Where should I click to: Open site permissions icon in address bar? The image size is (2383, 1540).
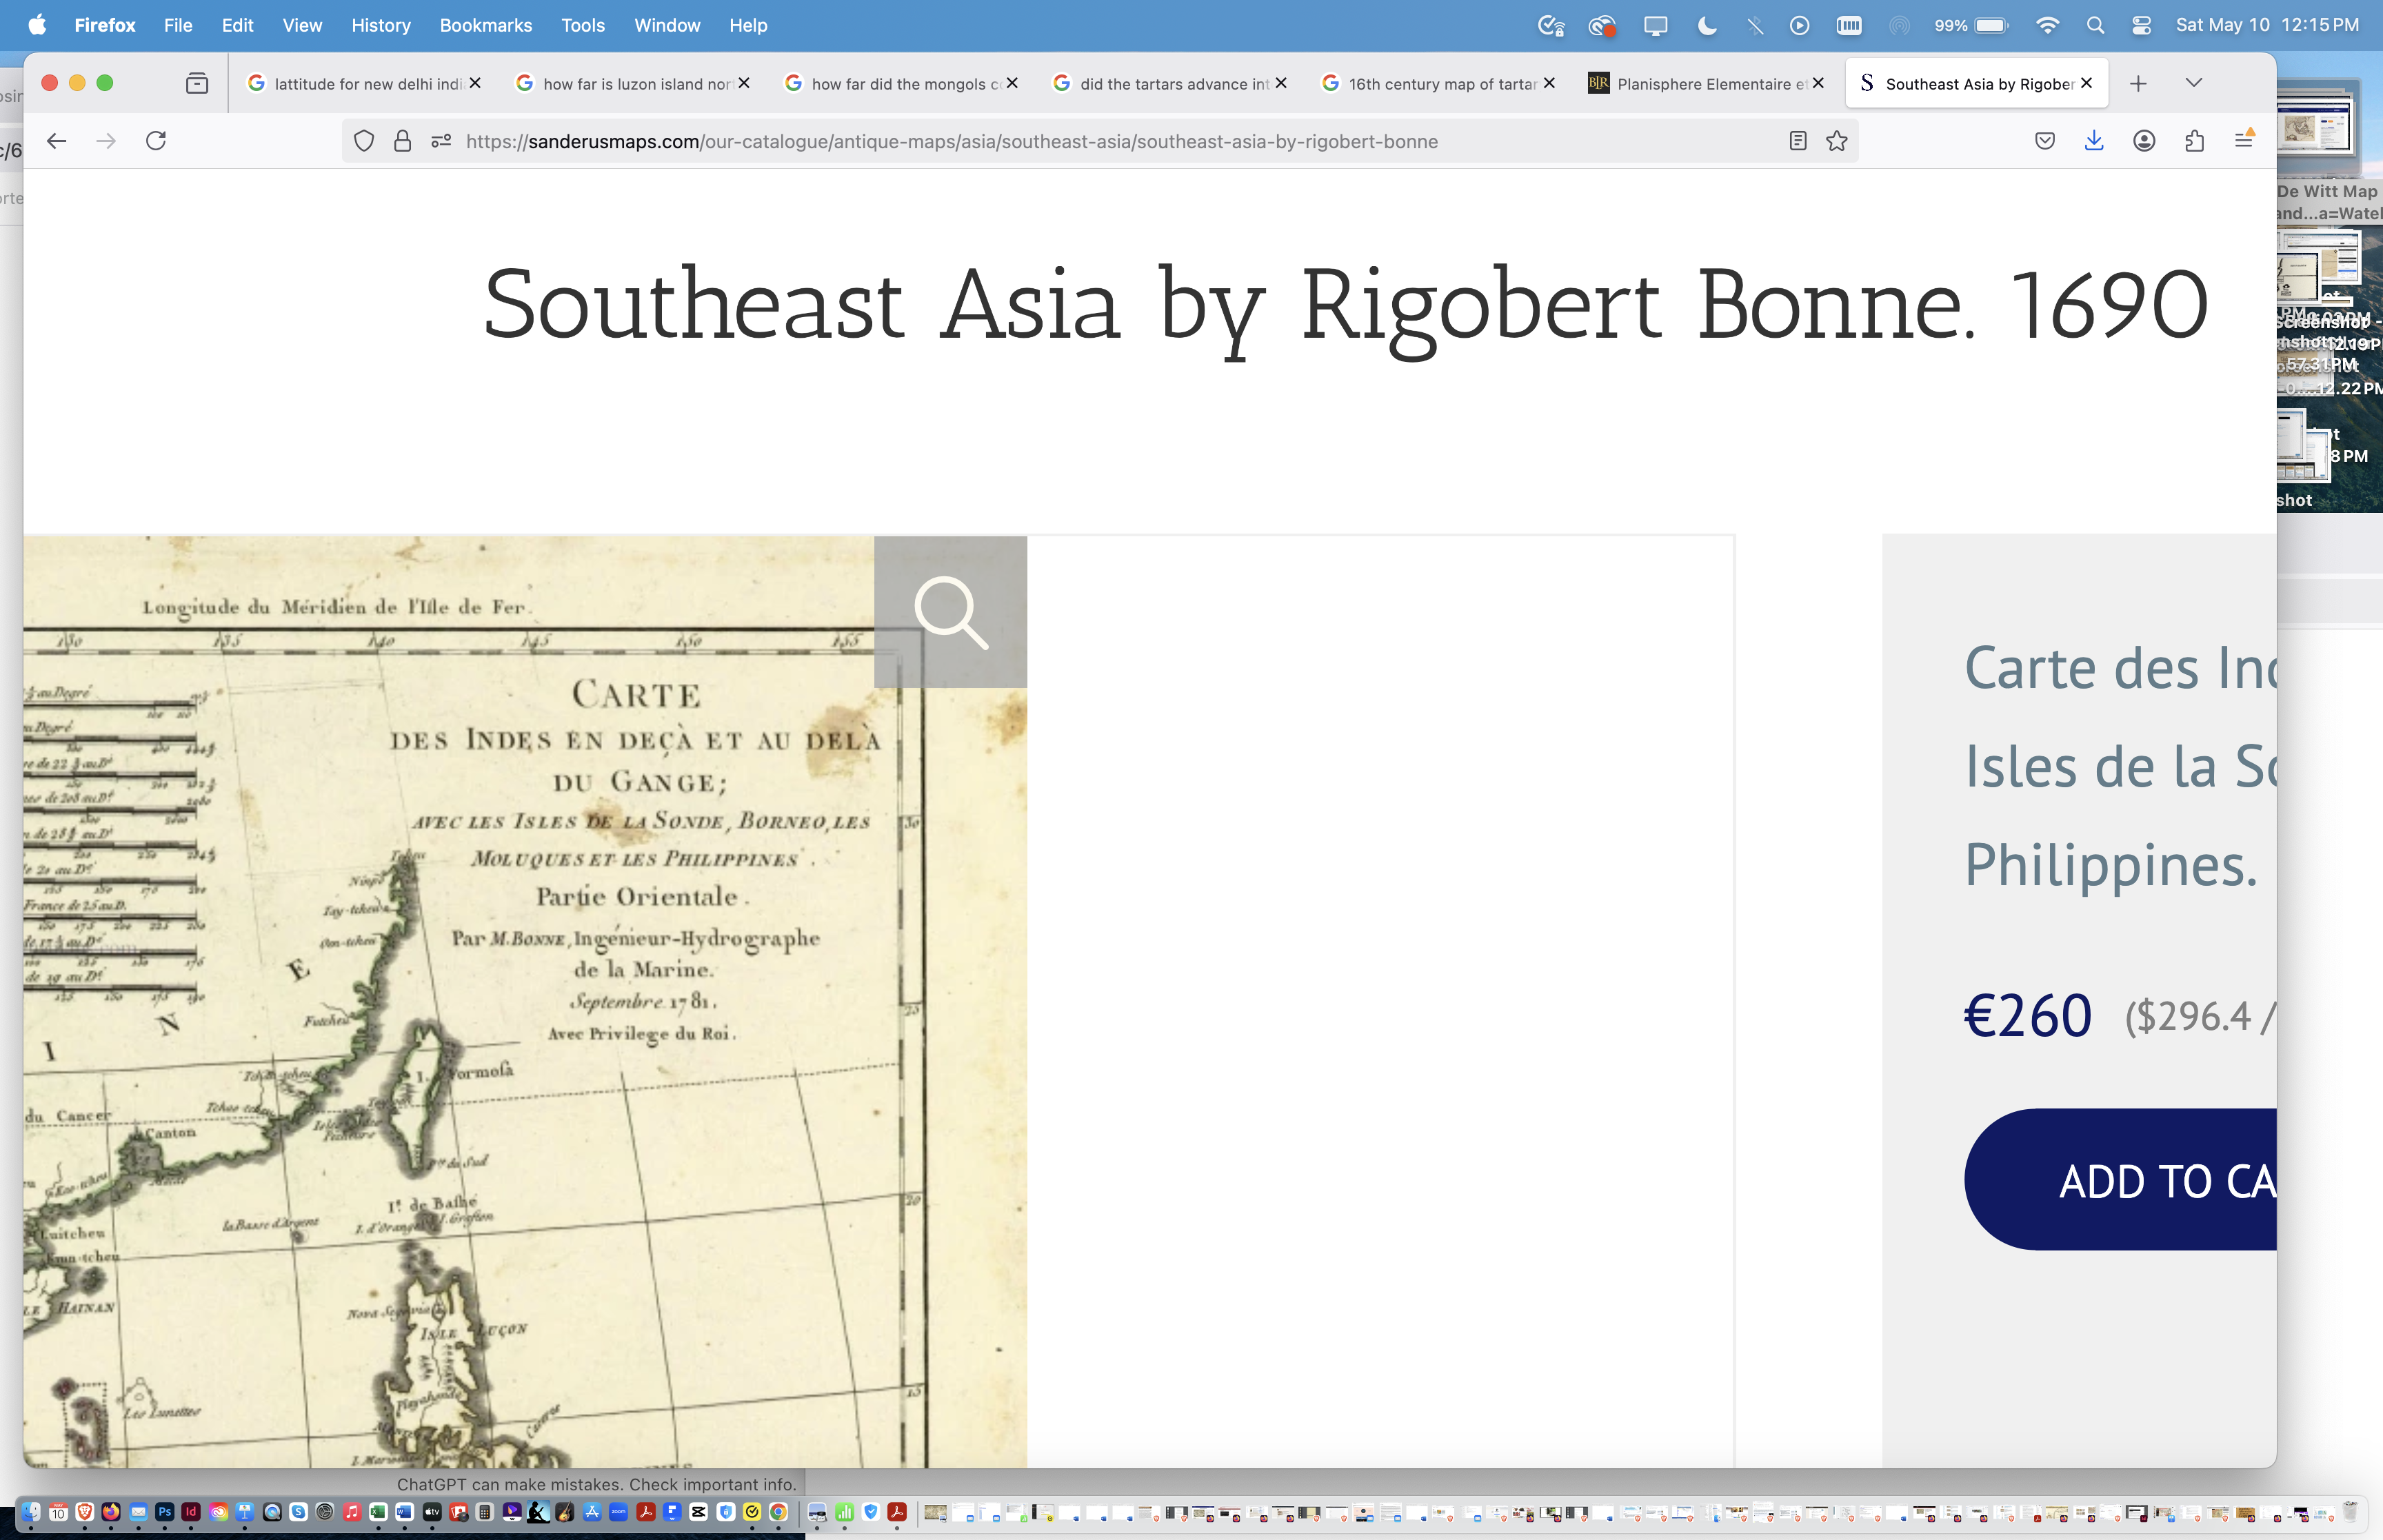(x=441, y=141)
